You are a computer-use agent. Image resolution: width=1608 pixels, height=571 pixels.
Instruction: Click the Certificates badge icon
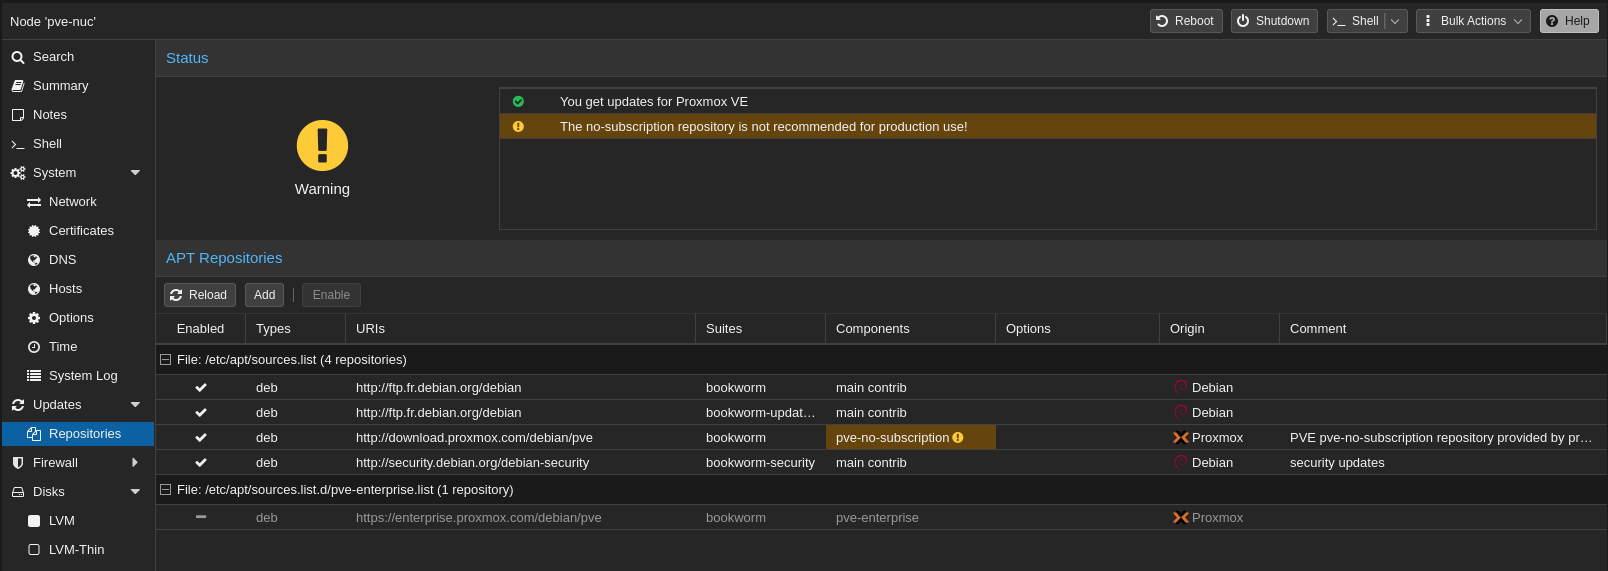(34, 231)
